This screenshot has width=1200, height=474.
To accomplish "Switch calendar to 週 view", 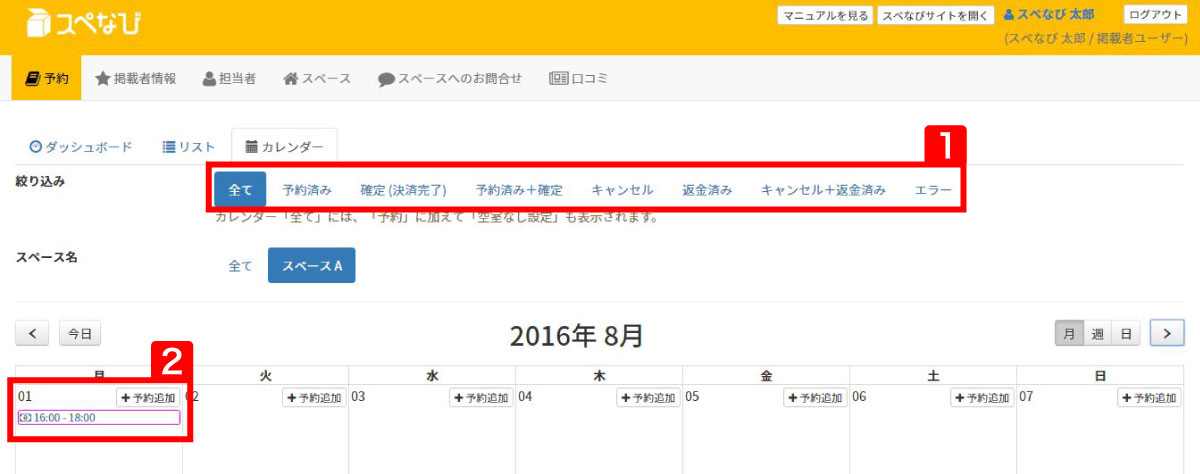I will coord(1098,334).
